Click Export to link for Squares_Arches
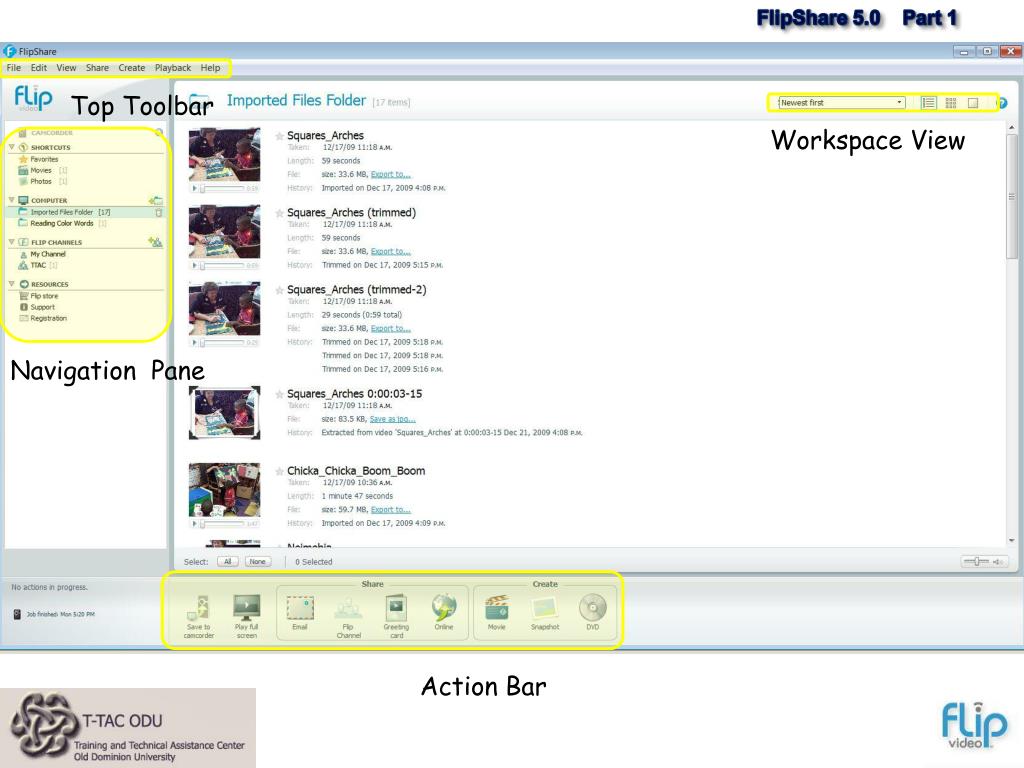This screenshot has height=768, width=1024. pos(391,174)
